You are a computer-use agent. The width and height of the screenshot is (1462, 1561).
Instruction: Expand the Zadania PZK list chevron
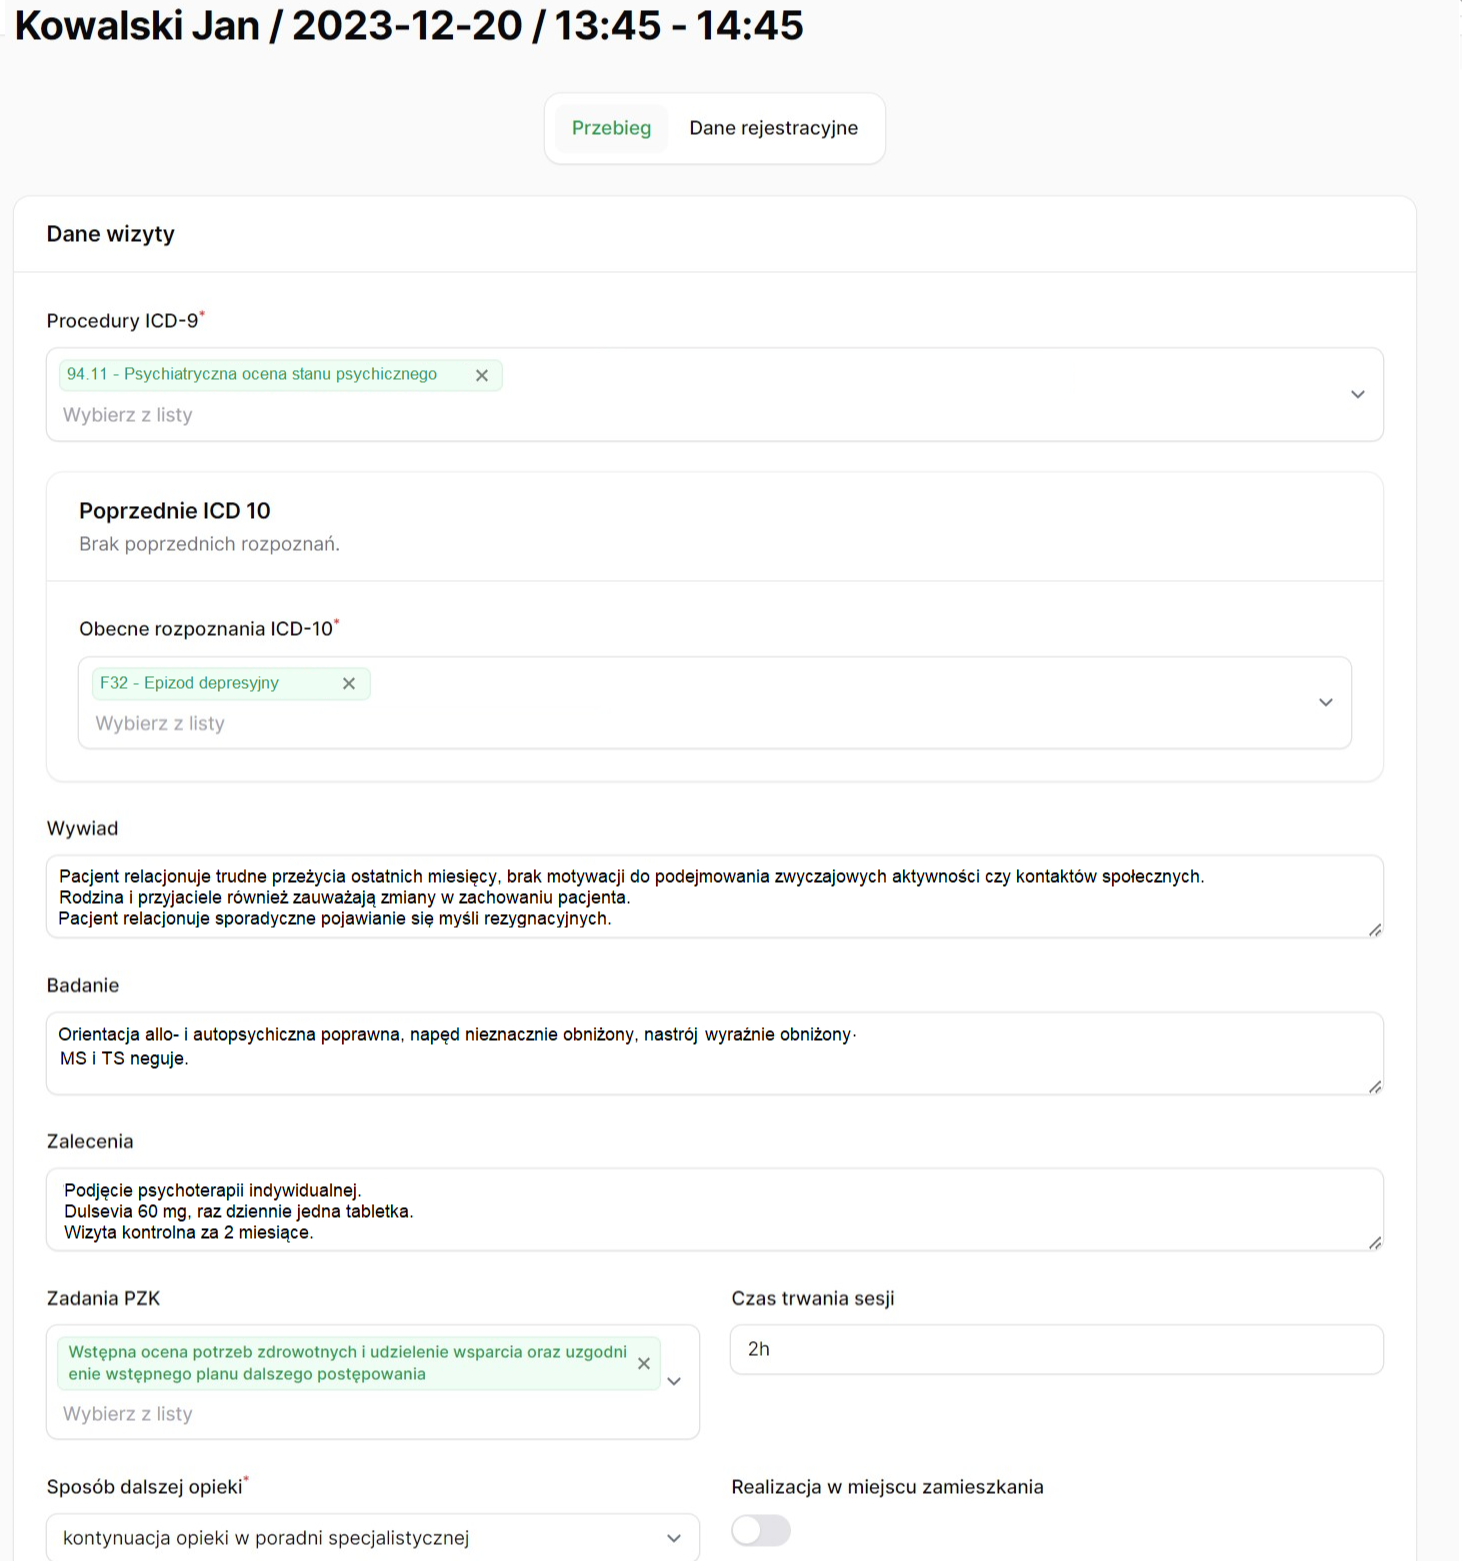[674, 1381]
